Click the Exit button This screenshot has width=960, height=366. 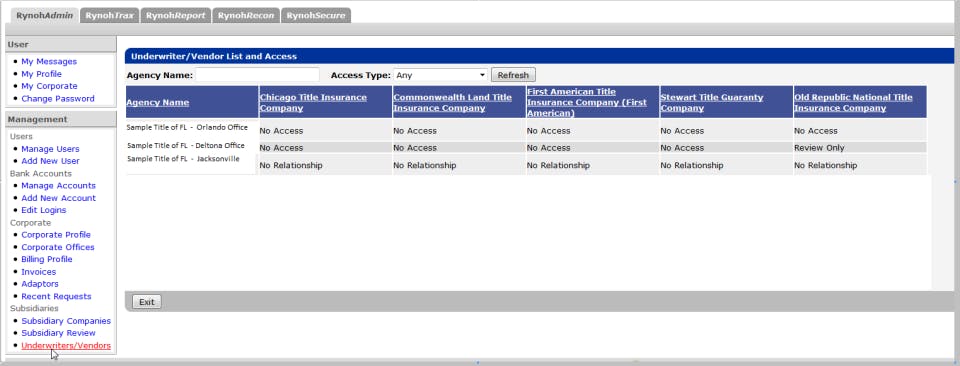click(x=147, y=302)
